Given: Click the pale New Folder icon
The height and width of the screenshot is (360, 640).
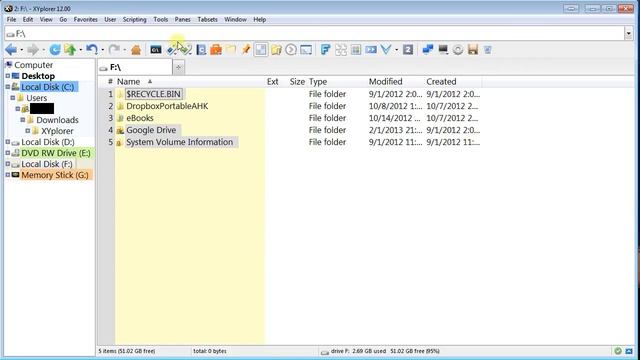Looking at the screenshot, I should [231, 50].
